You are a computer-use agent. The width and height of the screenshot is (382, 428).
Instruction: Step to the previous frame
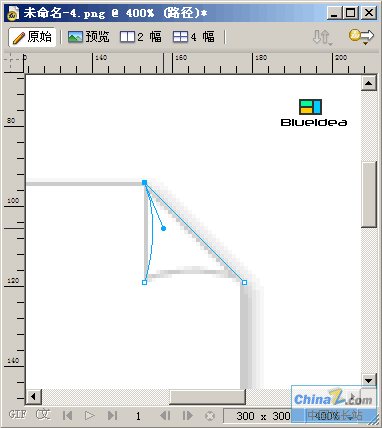click(x=165, y=416)
